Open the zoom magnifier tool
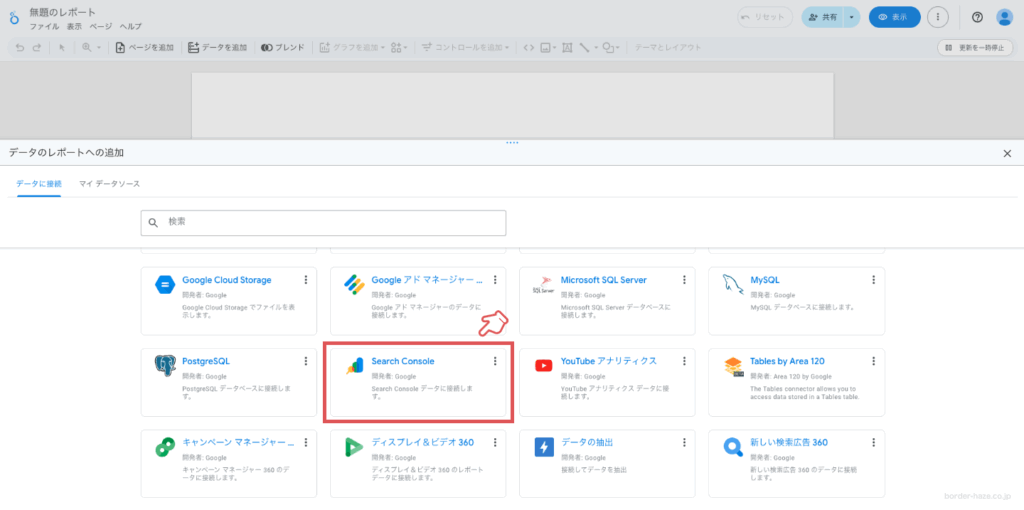Viewport: 1024px width, 510px height. [87, 48]
